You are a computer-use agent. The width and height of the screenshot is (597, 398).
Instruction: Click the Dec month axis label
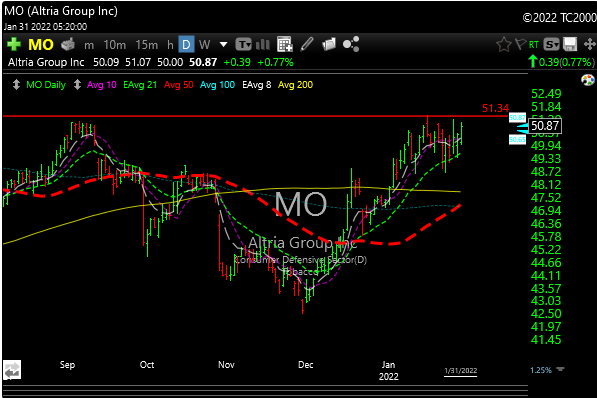pos(305,365)
